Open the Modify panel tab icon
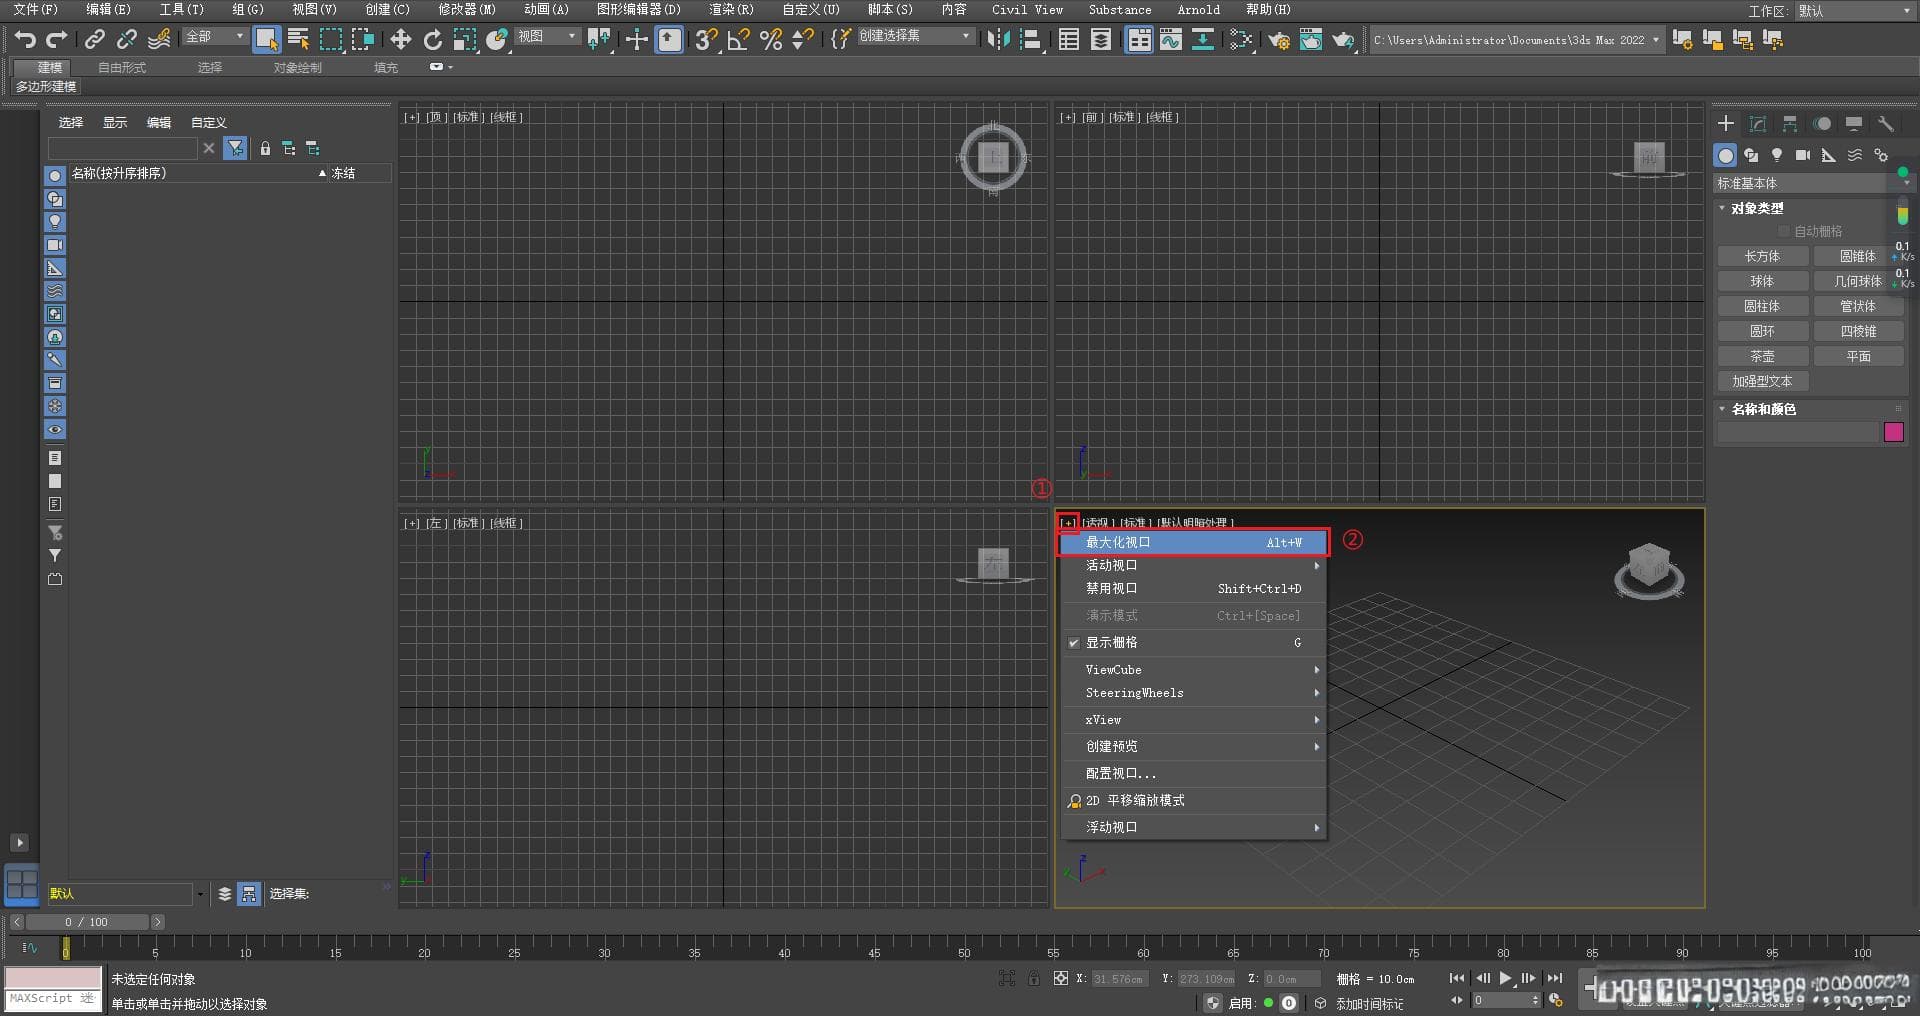Screen dimensions: 1920x1016 [x=1758, y=123]
